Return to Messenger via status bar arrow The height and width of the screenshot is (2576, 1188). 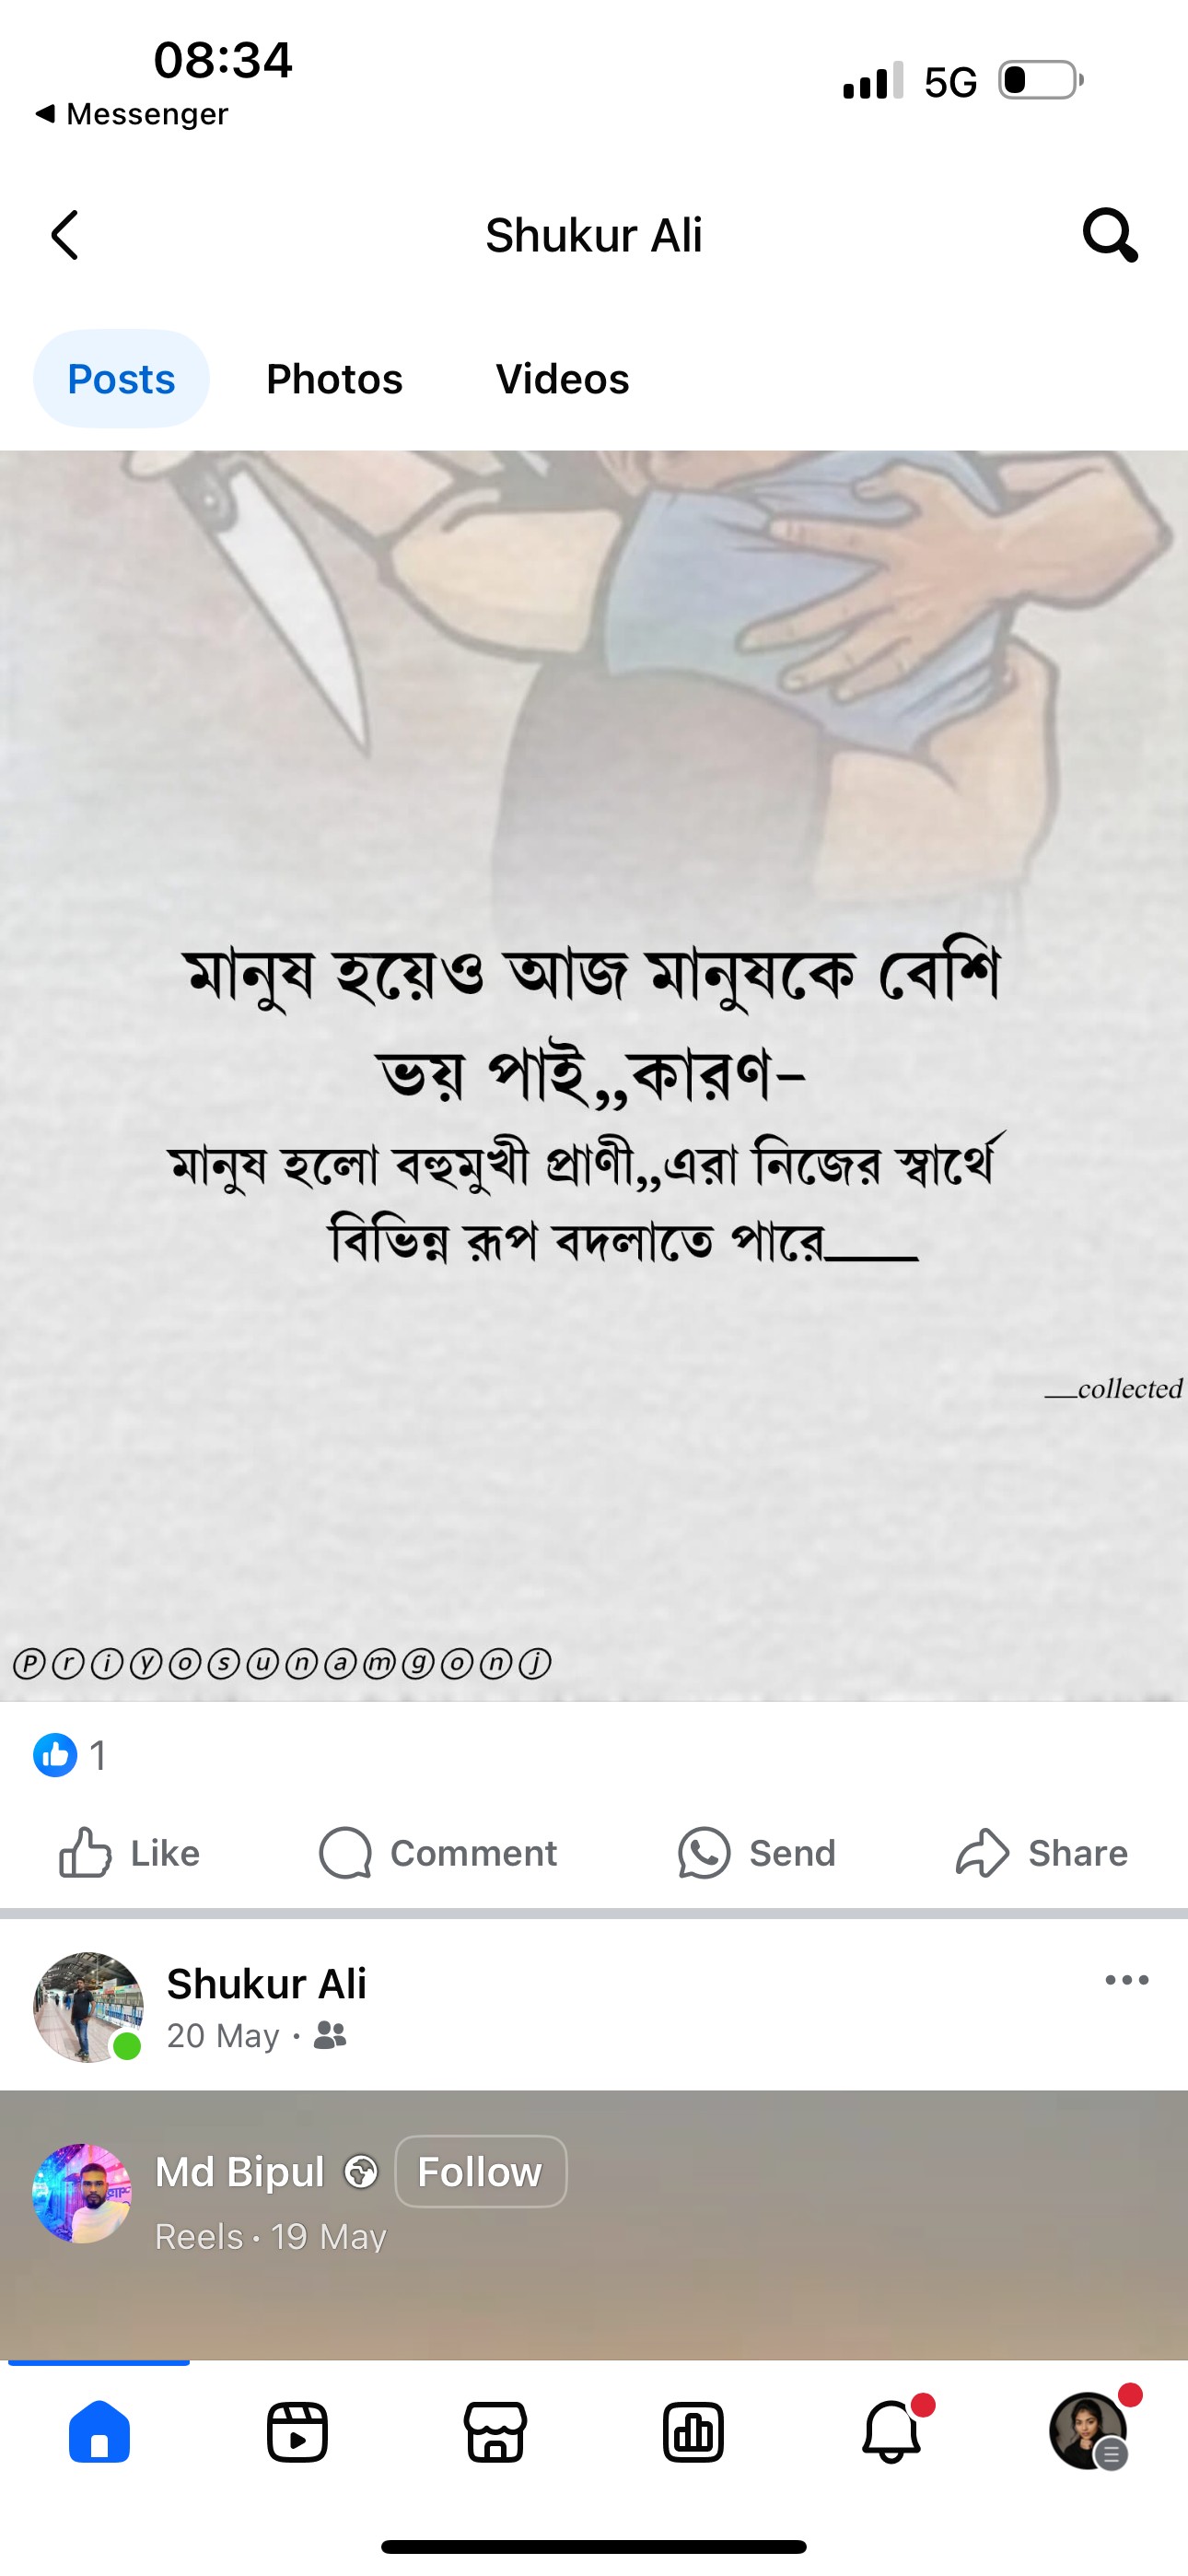coord(131,114)
